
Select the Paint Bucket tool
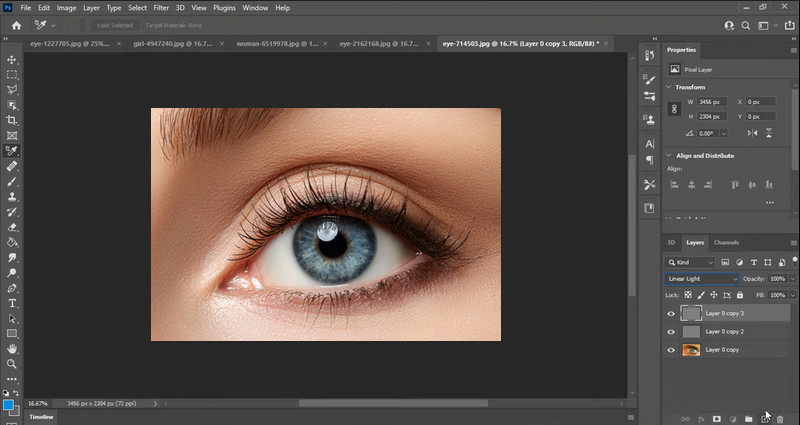point(12,242)
